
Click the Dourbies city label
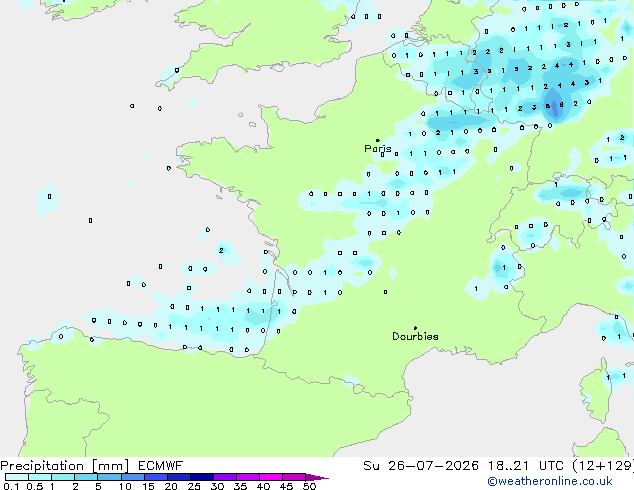click(x=415, y=336)
